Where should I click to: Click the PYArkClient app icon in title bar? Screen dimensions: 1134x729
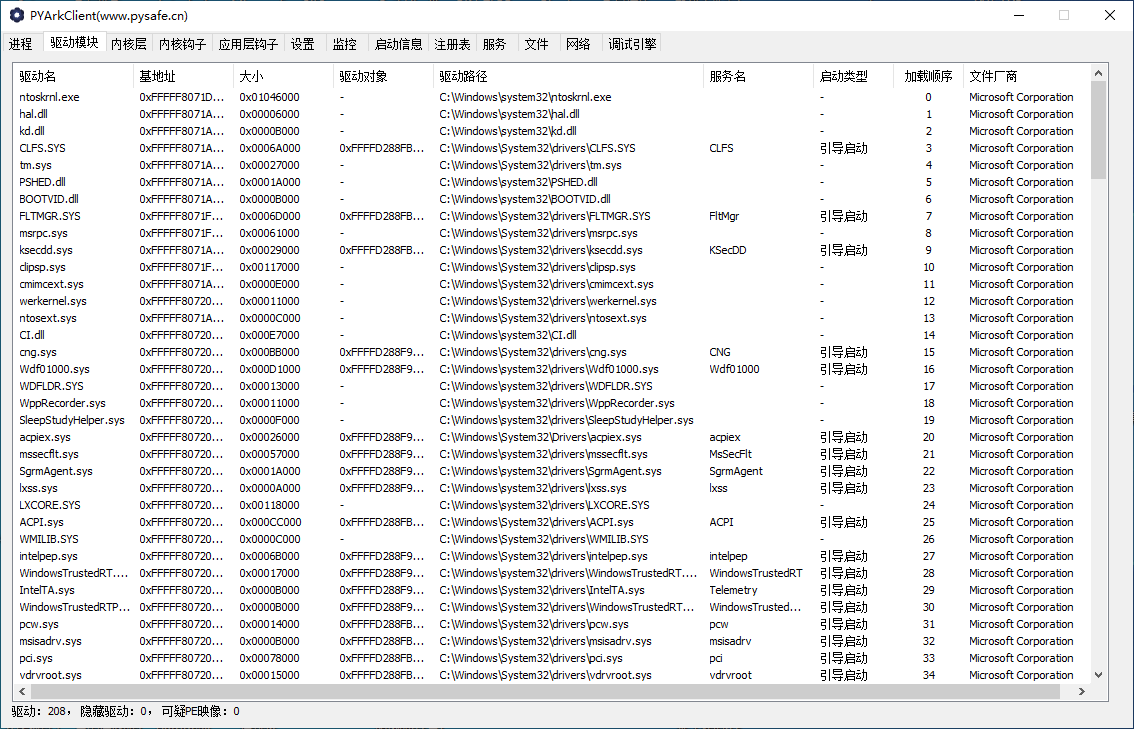click(x=16, y=15)
